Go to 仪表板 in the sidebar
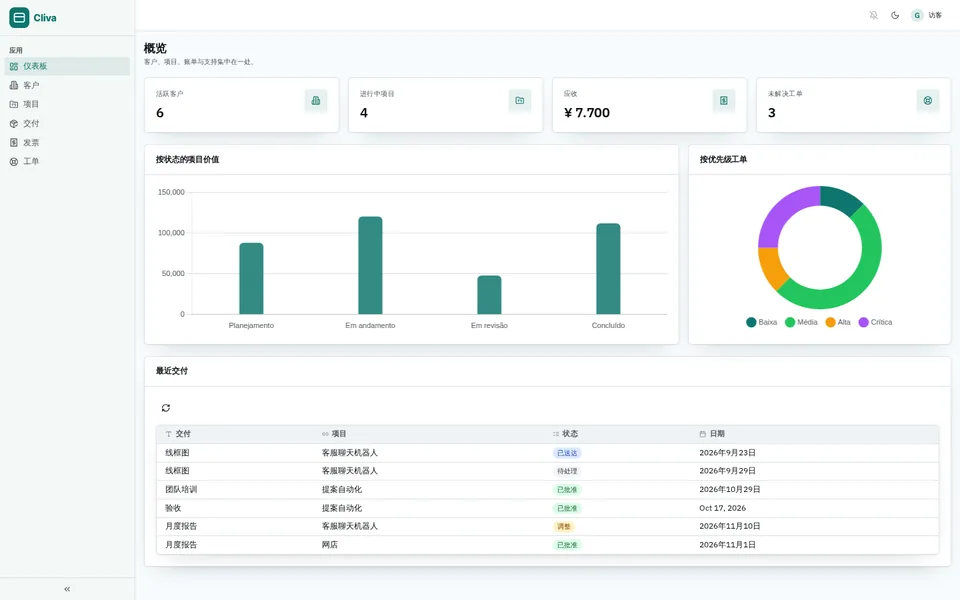 point(67,66)
